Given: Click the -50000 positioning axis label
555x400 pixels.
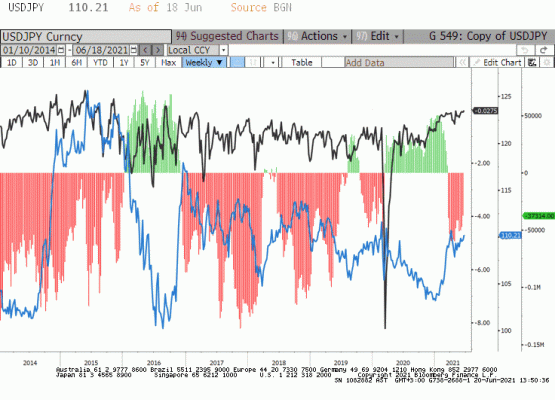Looking at the screenshot, I should point(534,230).
